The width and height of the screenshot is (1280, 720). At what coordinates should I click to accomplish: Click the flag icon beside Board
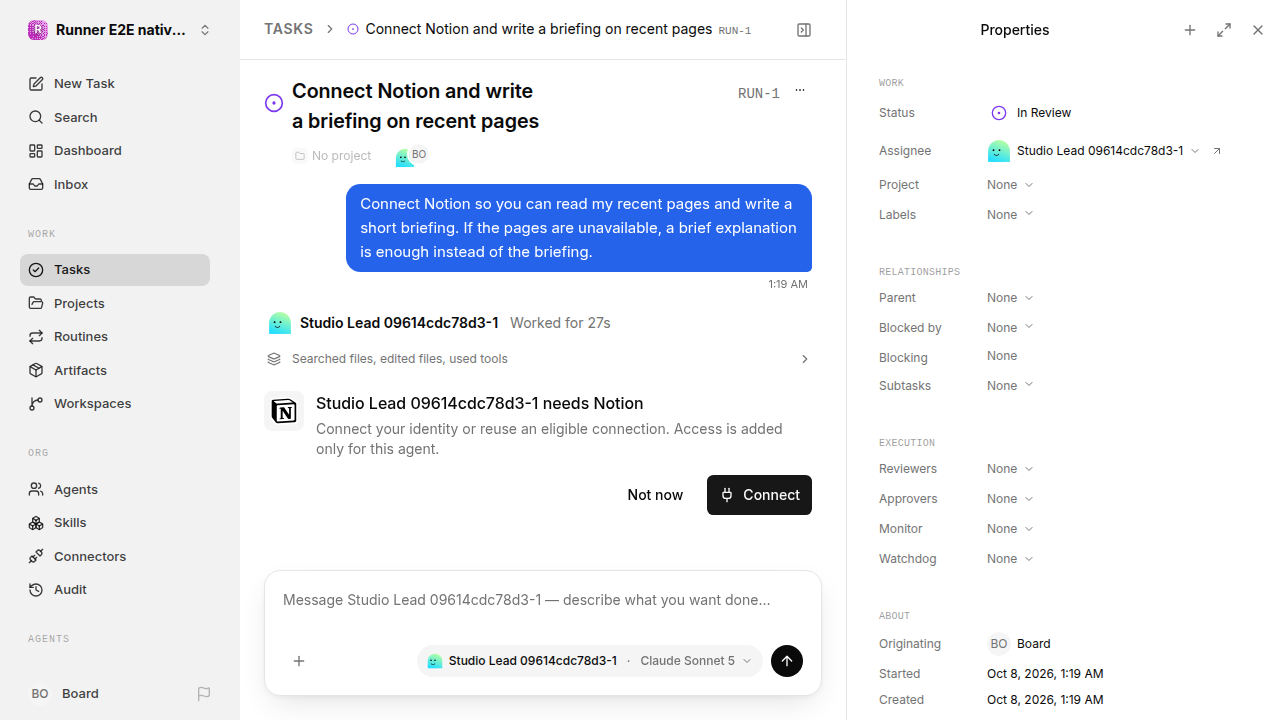point(204,694)
